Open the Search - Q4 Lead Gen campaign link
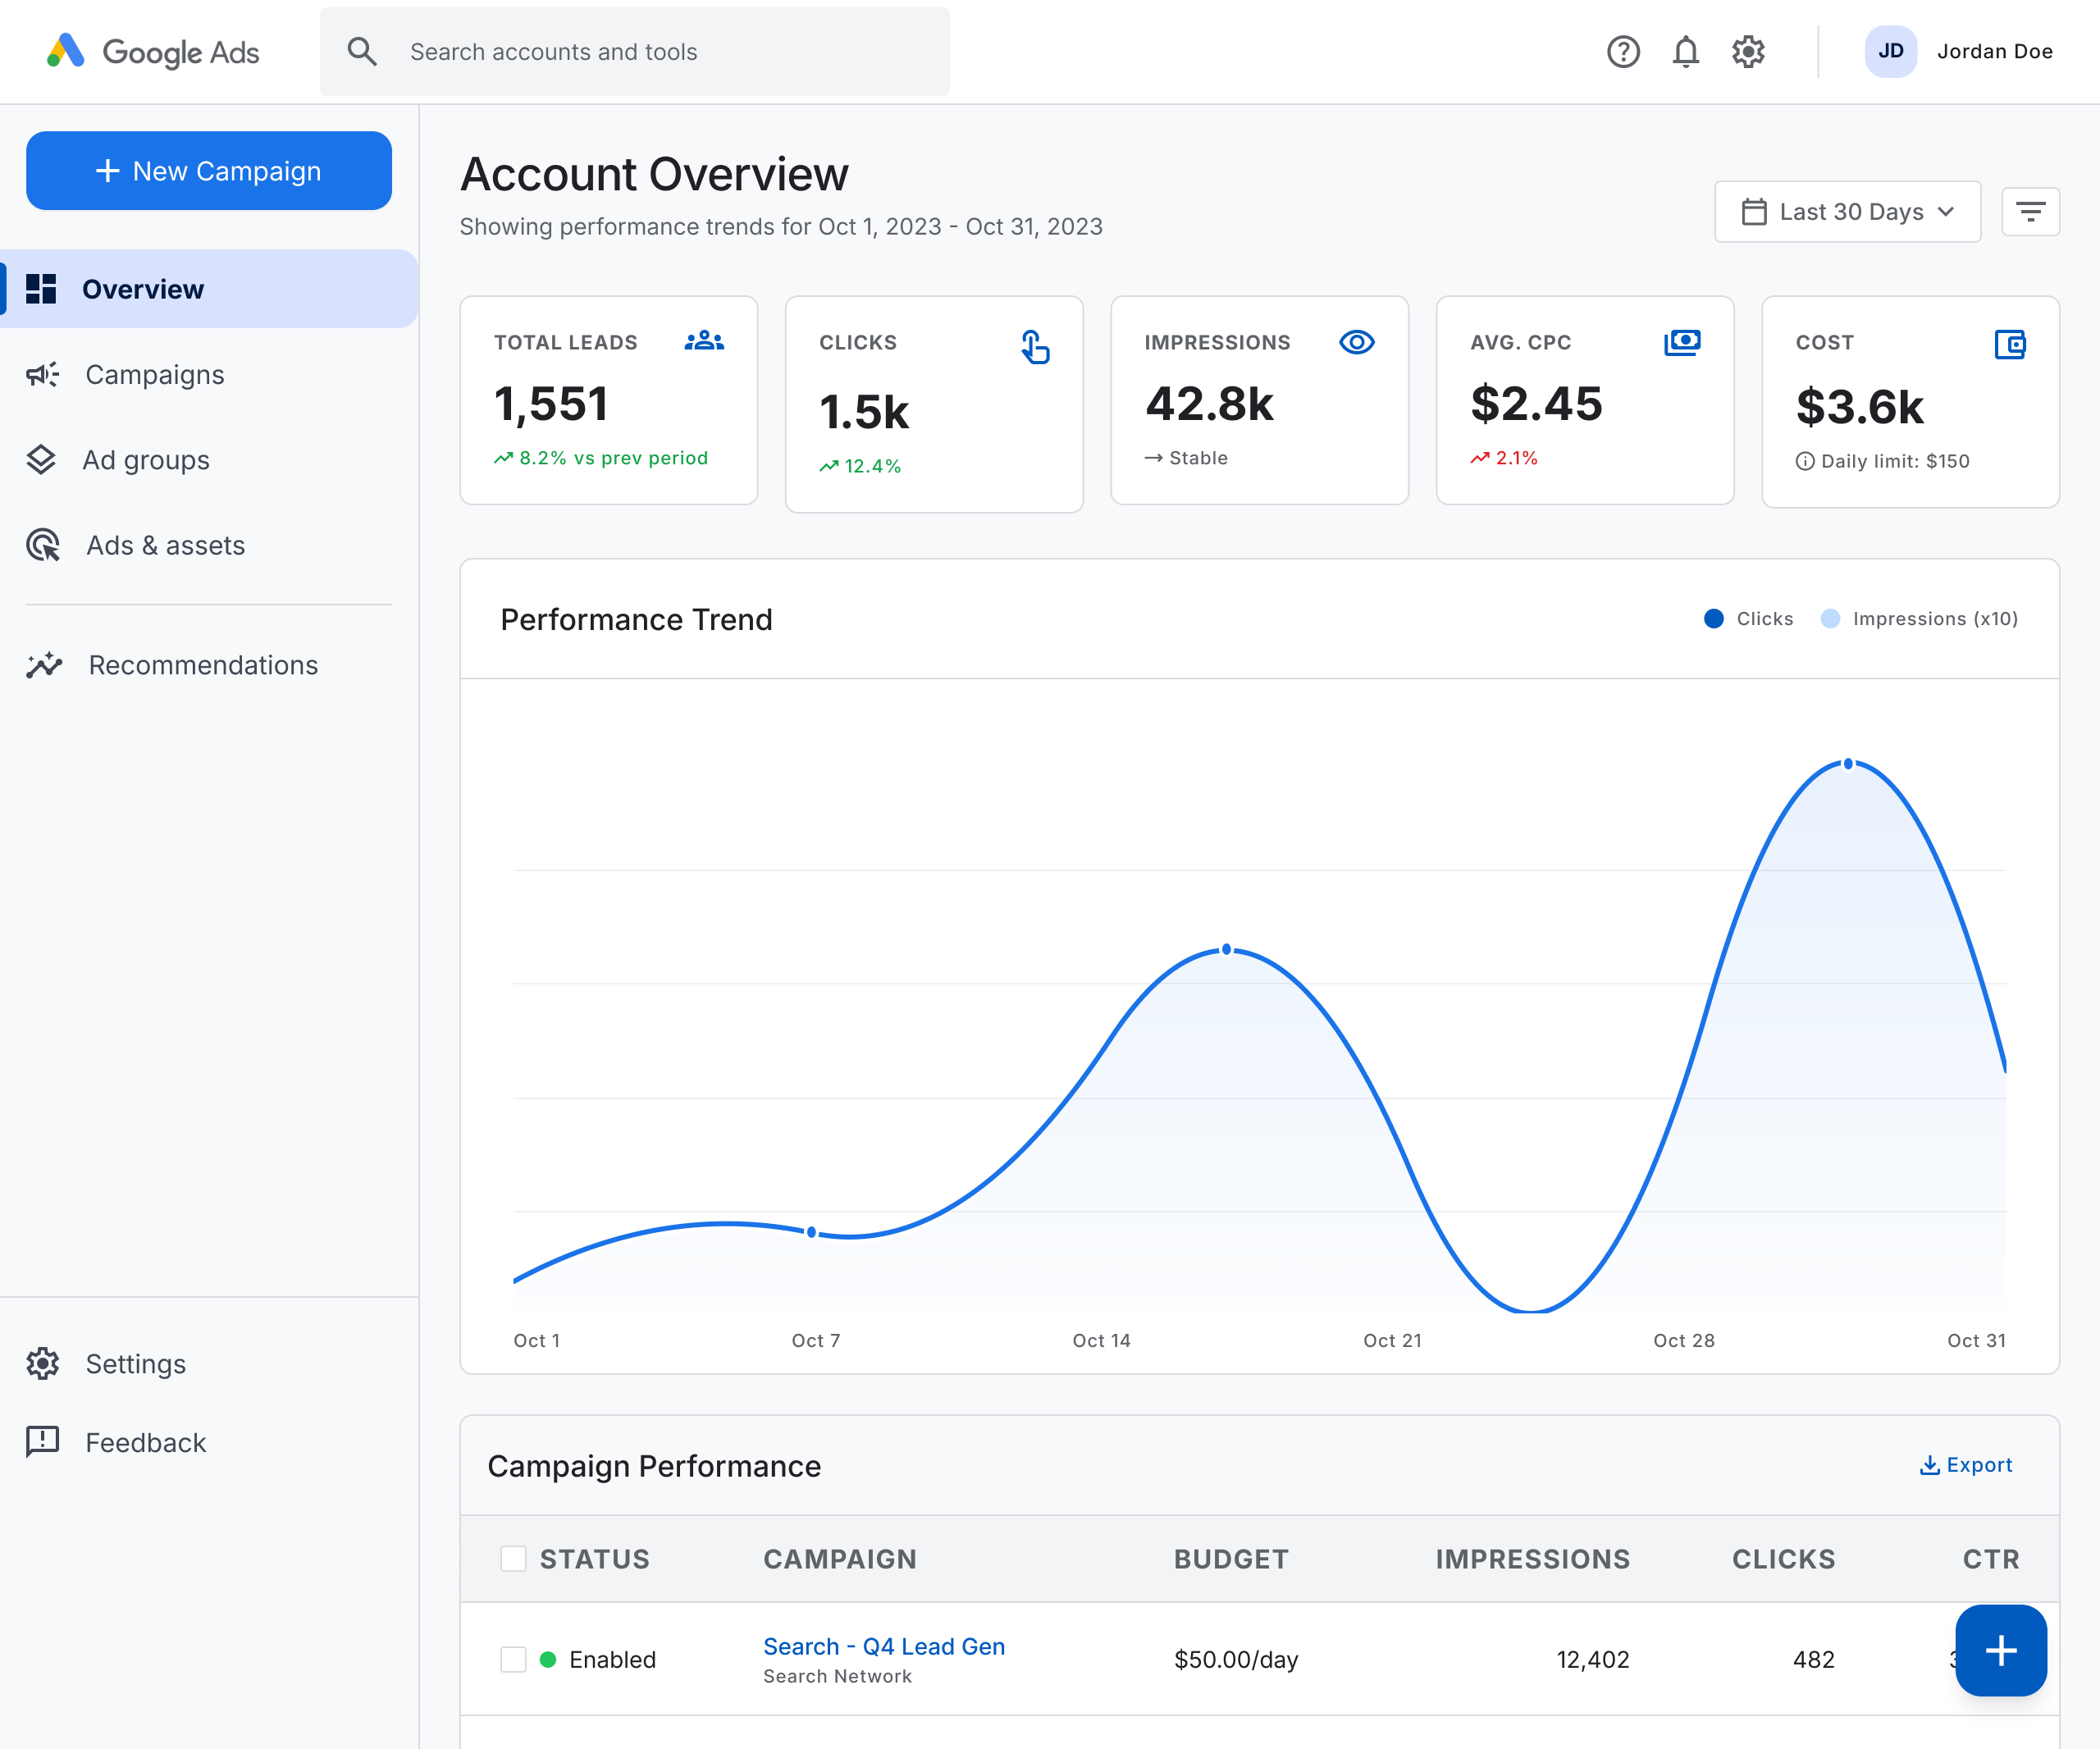This screenshot has width=2100, height=1749. pyautogui.click(x=884, y=1646)
